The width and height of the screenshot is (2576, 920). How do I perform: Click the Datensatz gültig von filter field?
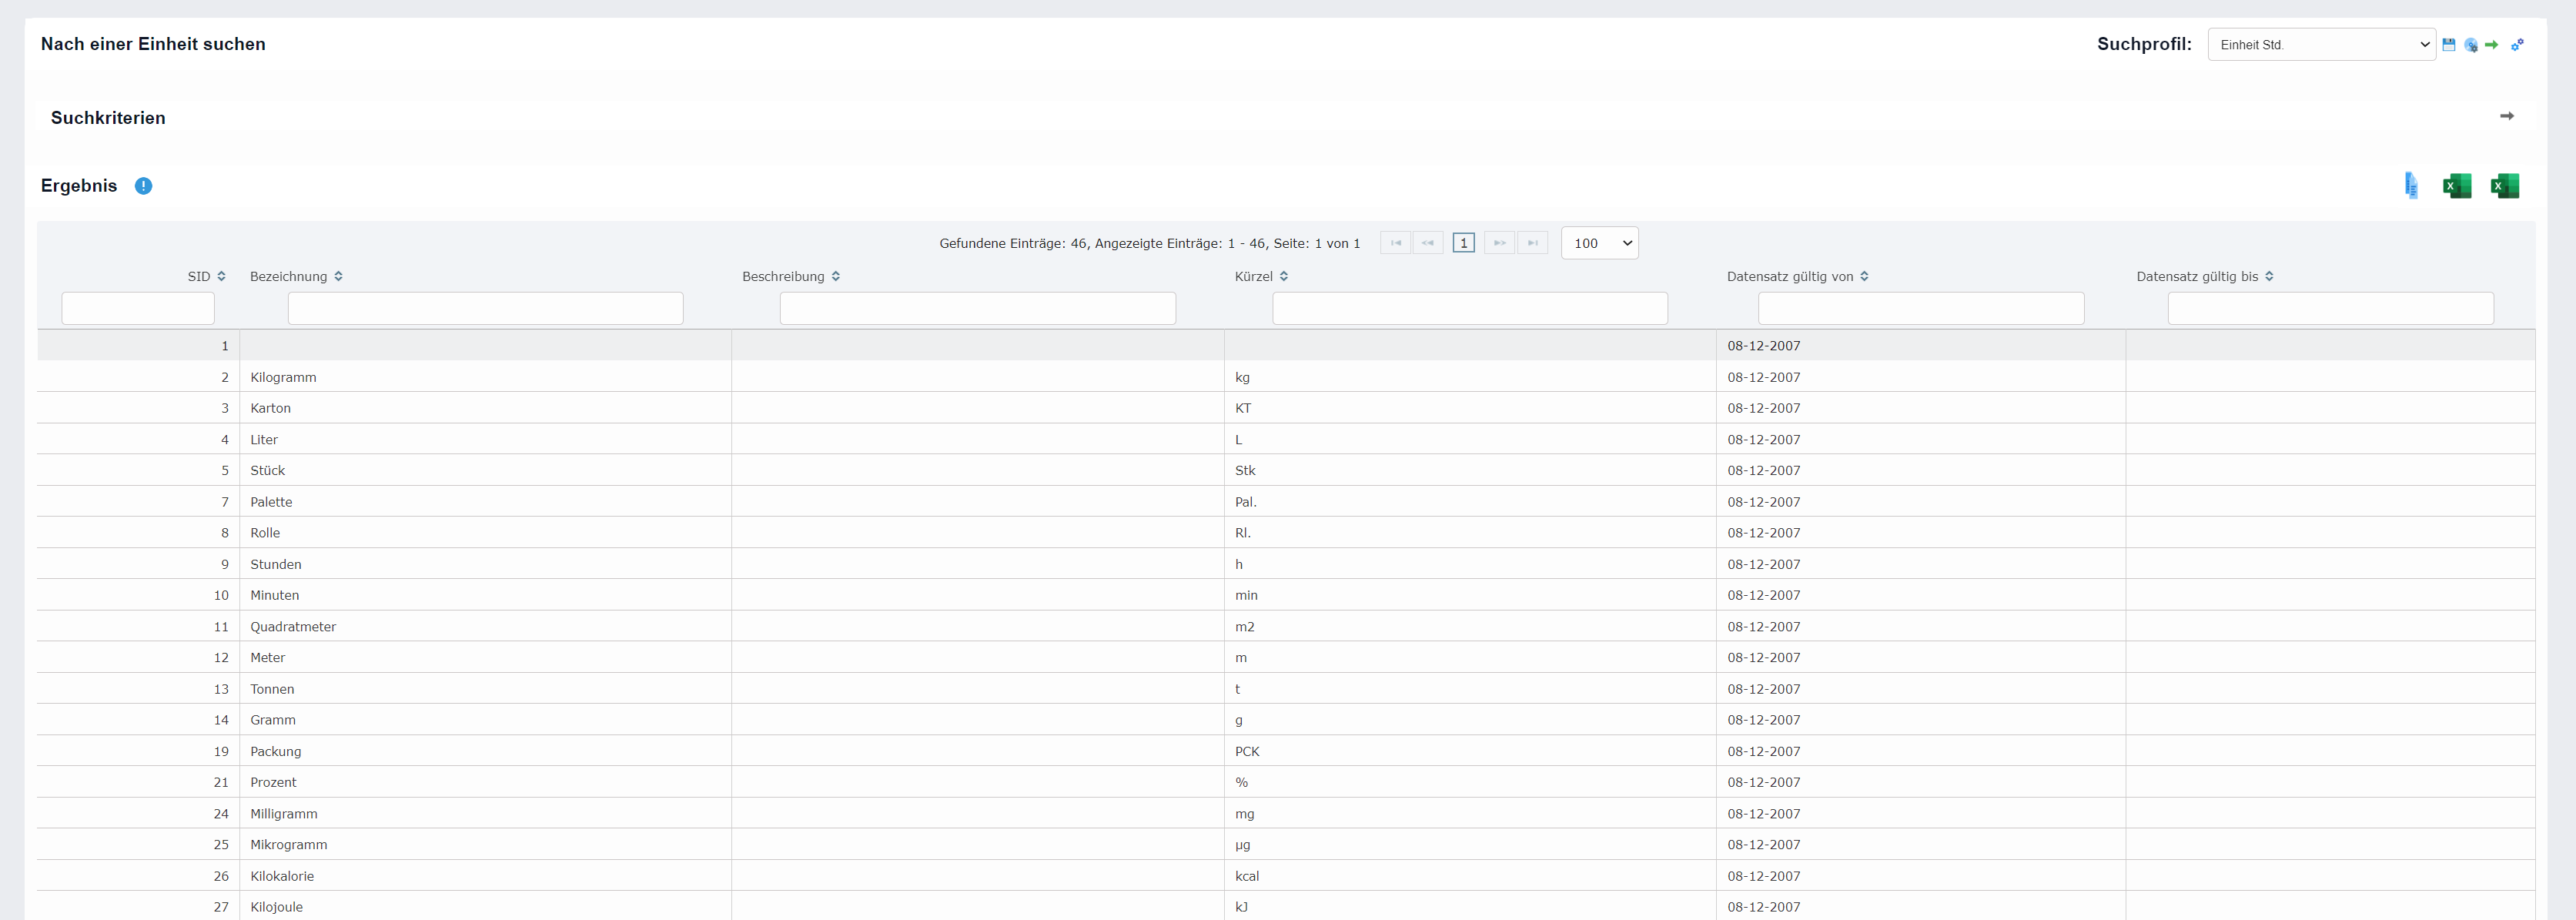click(1920, 308)
